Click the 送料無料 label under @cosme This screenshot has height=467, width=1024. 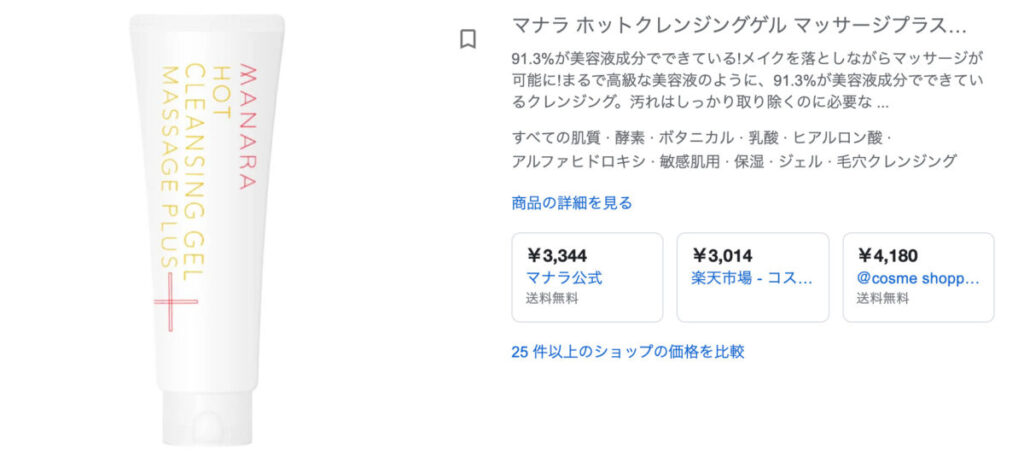click(x=883, y=298)
